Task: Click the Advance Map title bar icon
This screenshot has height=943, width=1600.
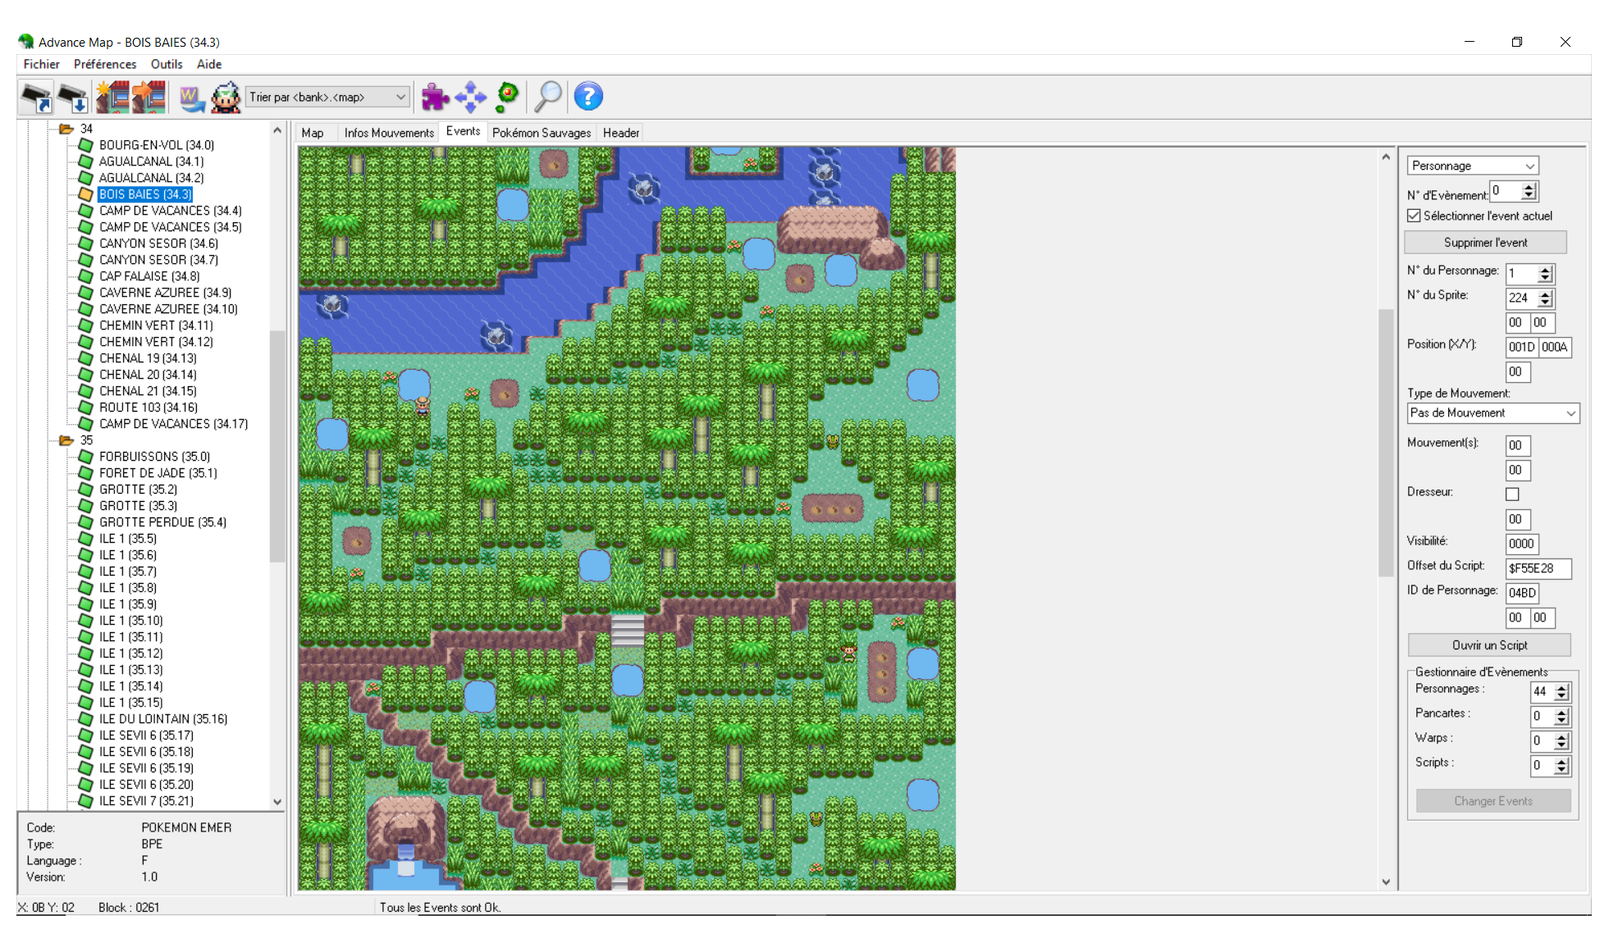Action: click(26, 42)
